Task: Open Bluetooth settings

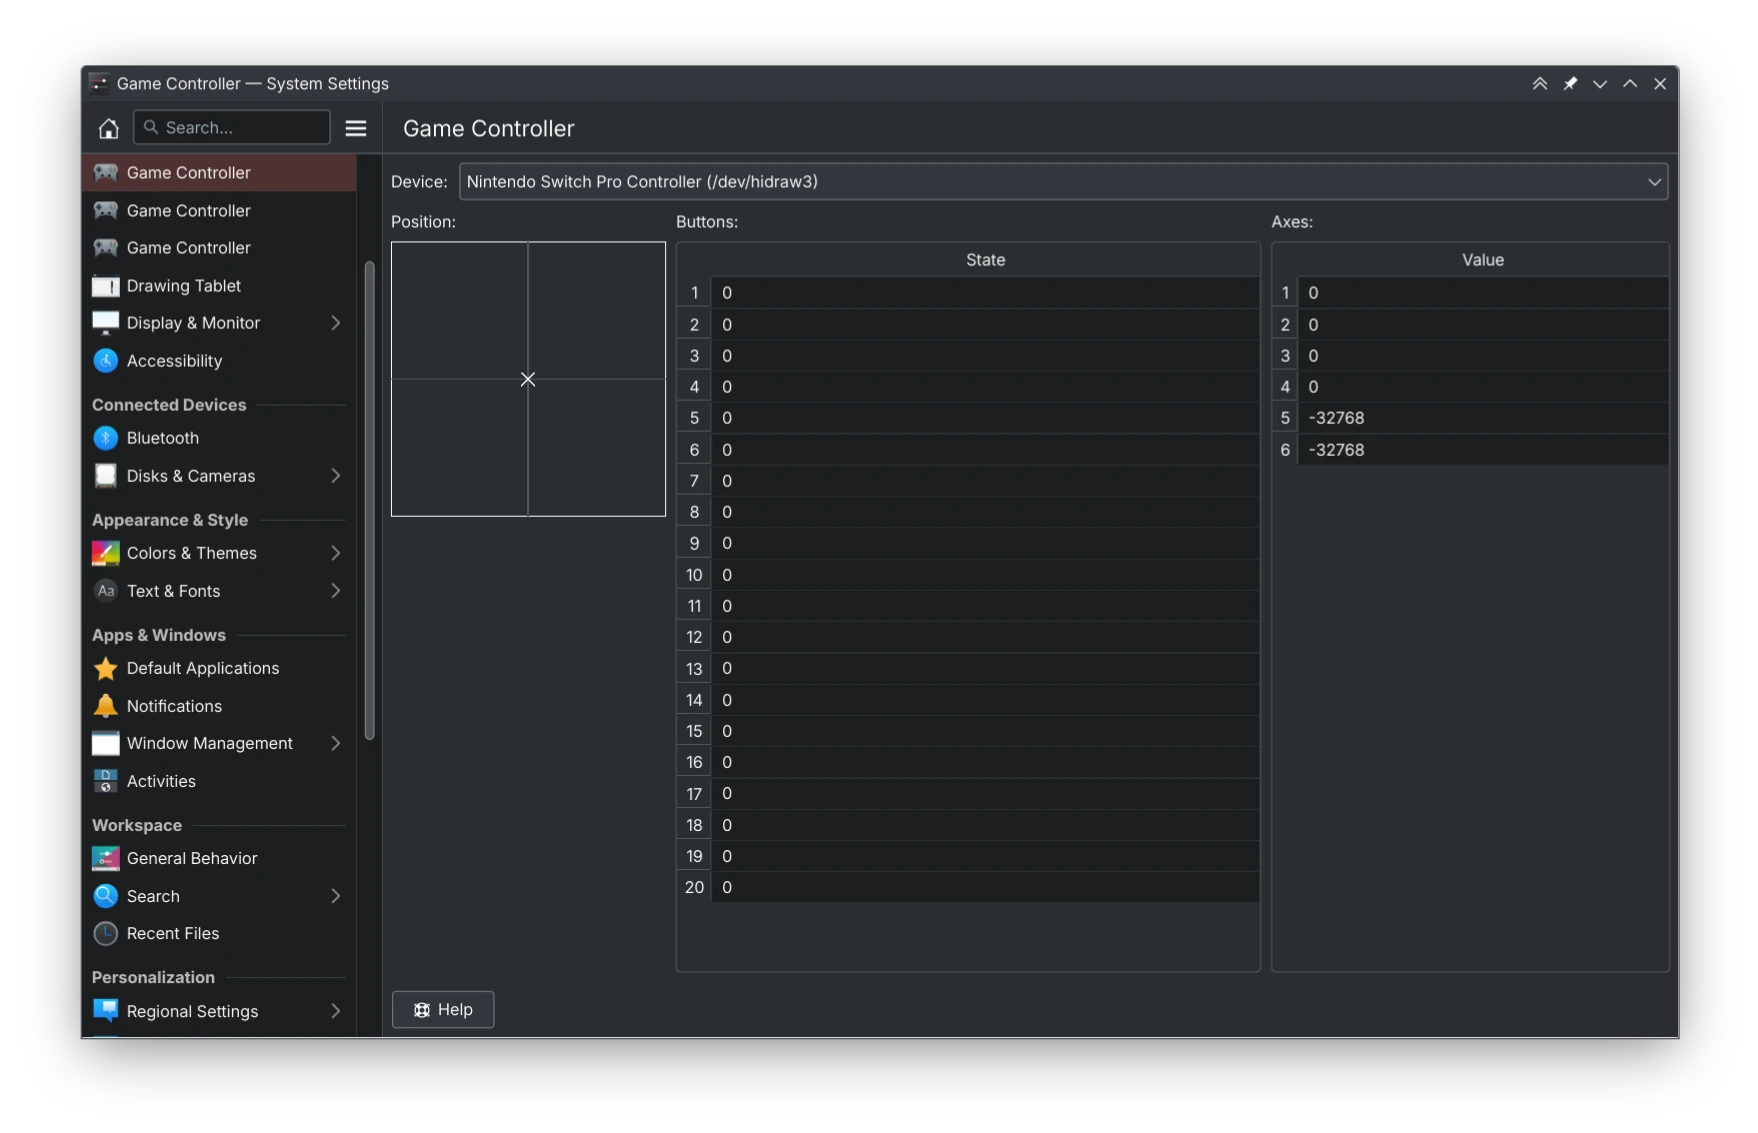Action: pyautogui.click(x=219, y=438)
